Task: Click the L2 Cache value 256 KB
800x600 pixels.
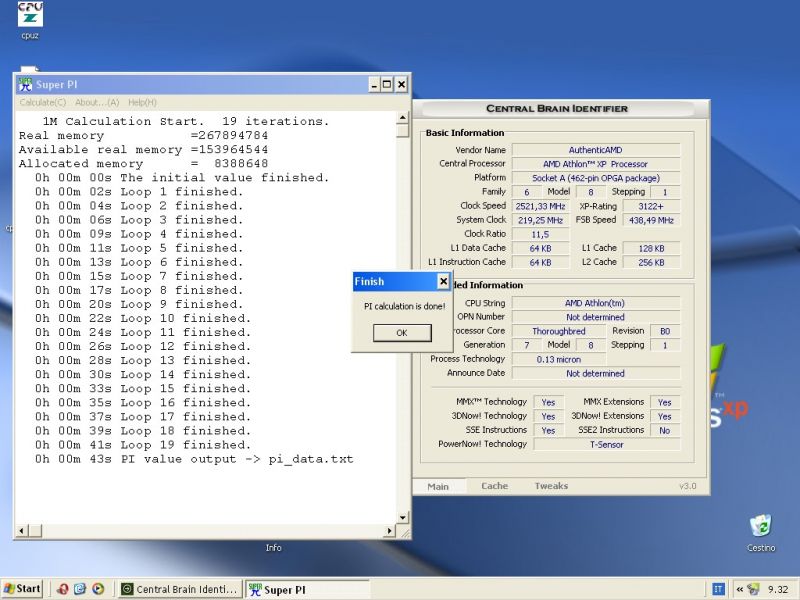Action: (651, 262)
